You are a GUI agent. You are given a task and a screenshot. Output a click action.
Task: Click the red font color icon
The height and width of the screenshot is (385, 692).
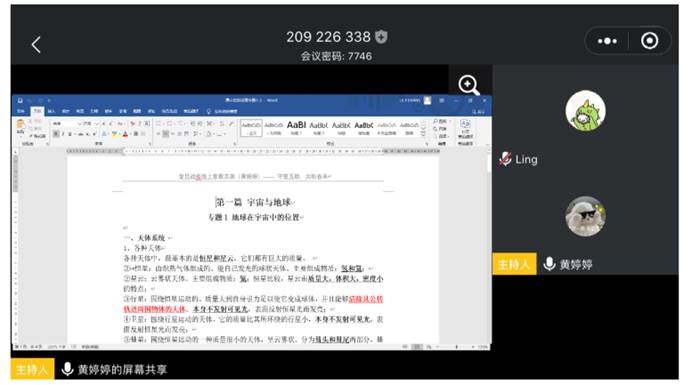coord(125,134)
